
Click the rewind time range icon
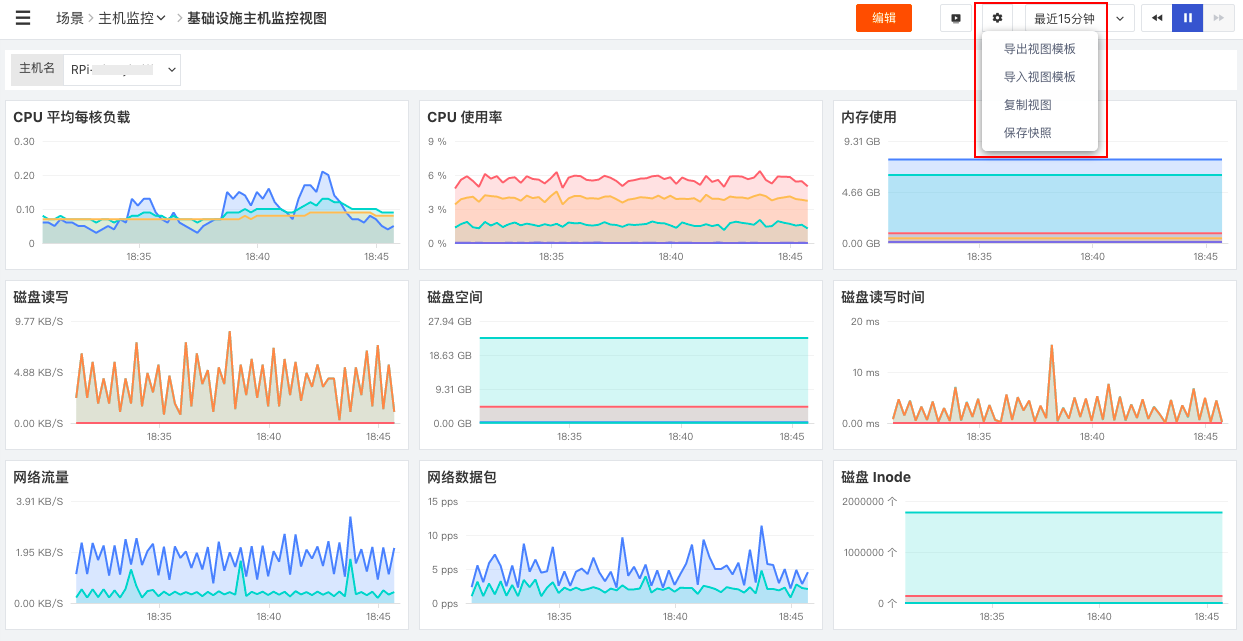pos(1157,18)
